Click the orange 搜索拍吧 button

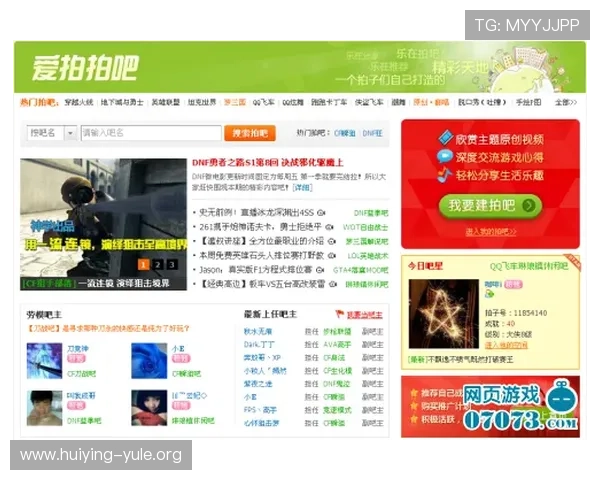[x=250, y=133]
